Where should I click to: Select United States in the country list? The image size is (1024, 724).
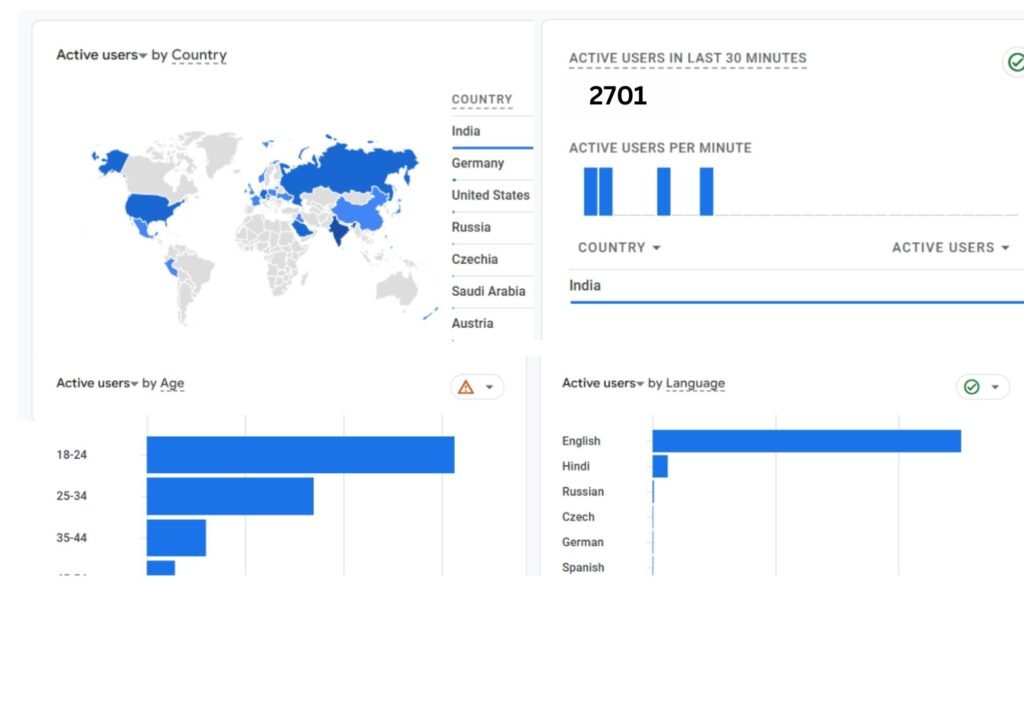(x=490, y=195)
